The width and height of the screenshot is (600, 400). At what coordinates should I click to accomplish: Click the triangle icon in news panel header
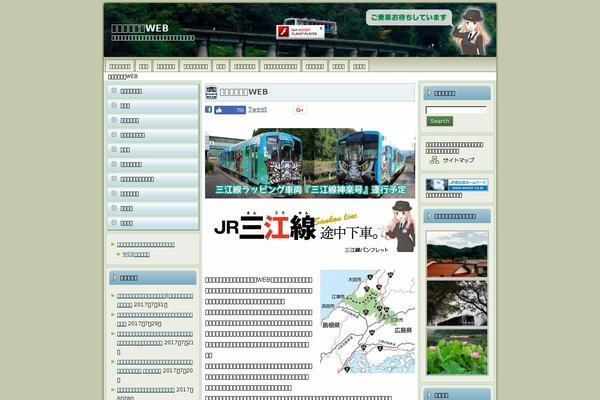click(x=115, y=278)
